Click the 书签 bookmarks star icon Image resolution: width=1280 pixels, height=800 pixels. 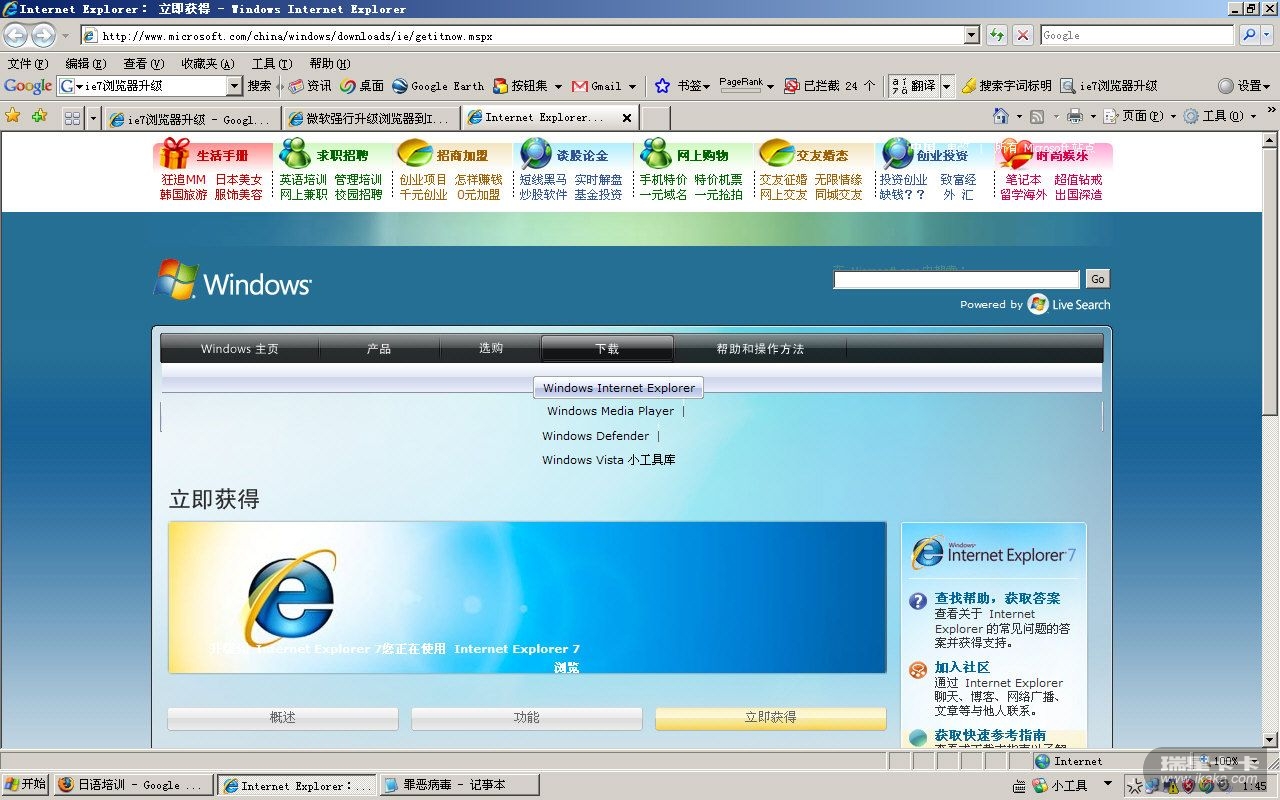[662, 86]
